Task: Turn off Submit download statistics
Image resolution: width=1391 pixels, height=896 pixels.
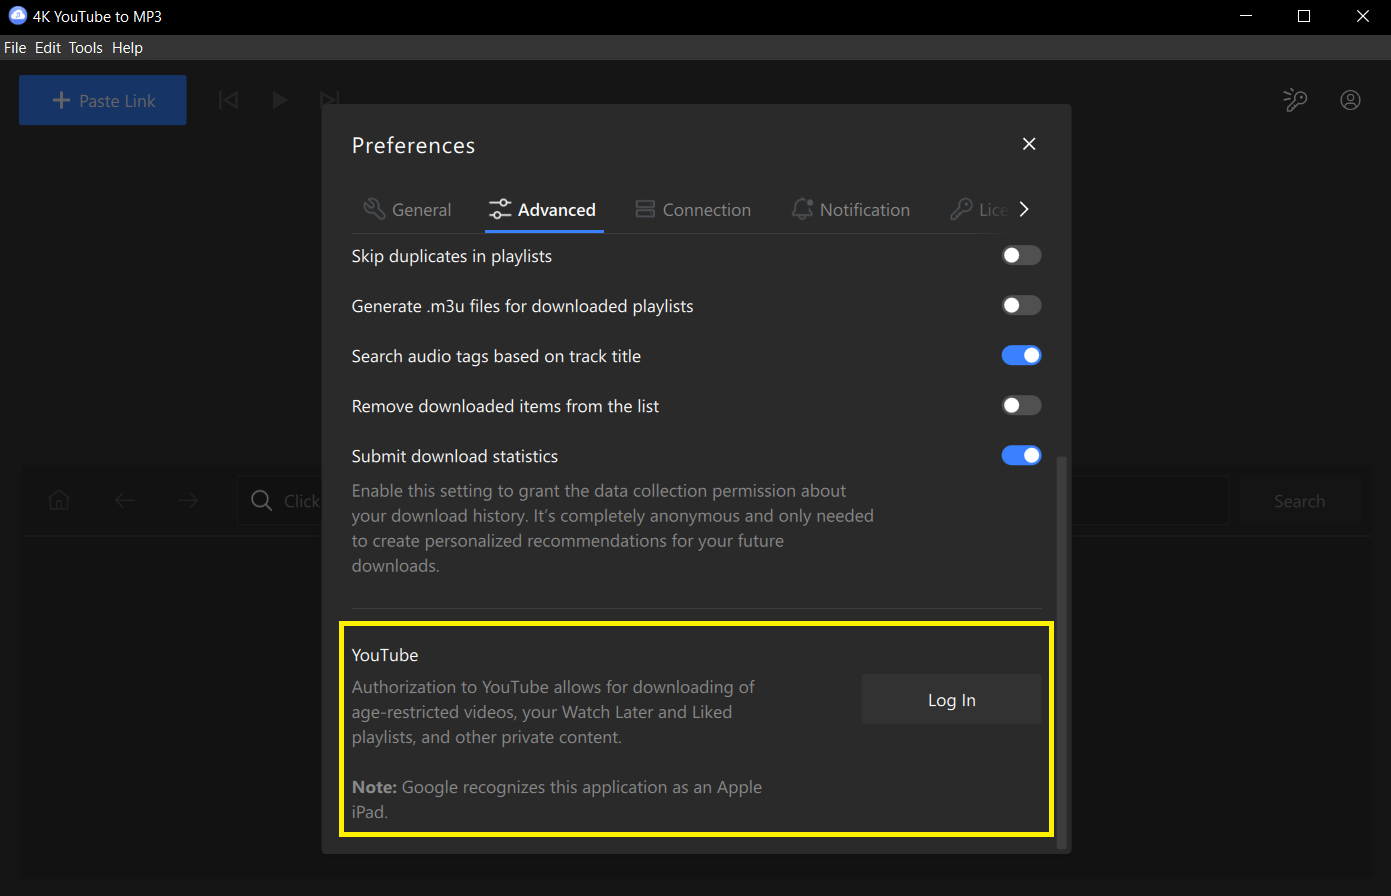Action: pyautogui.click(x=1021, y=456)
